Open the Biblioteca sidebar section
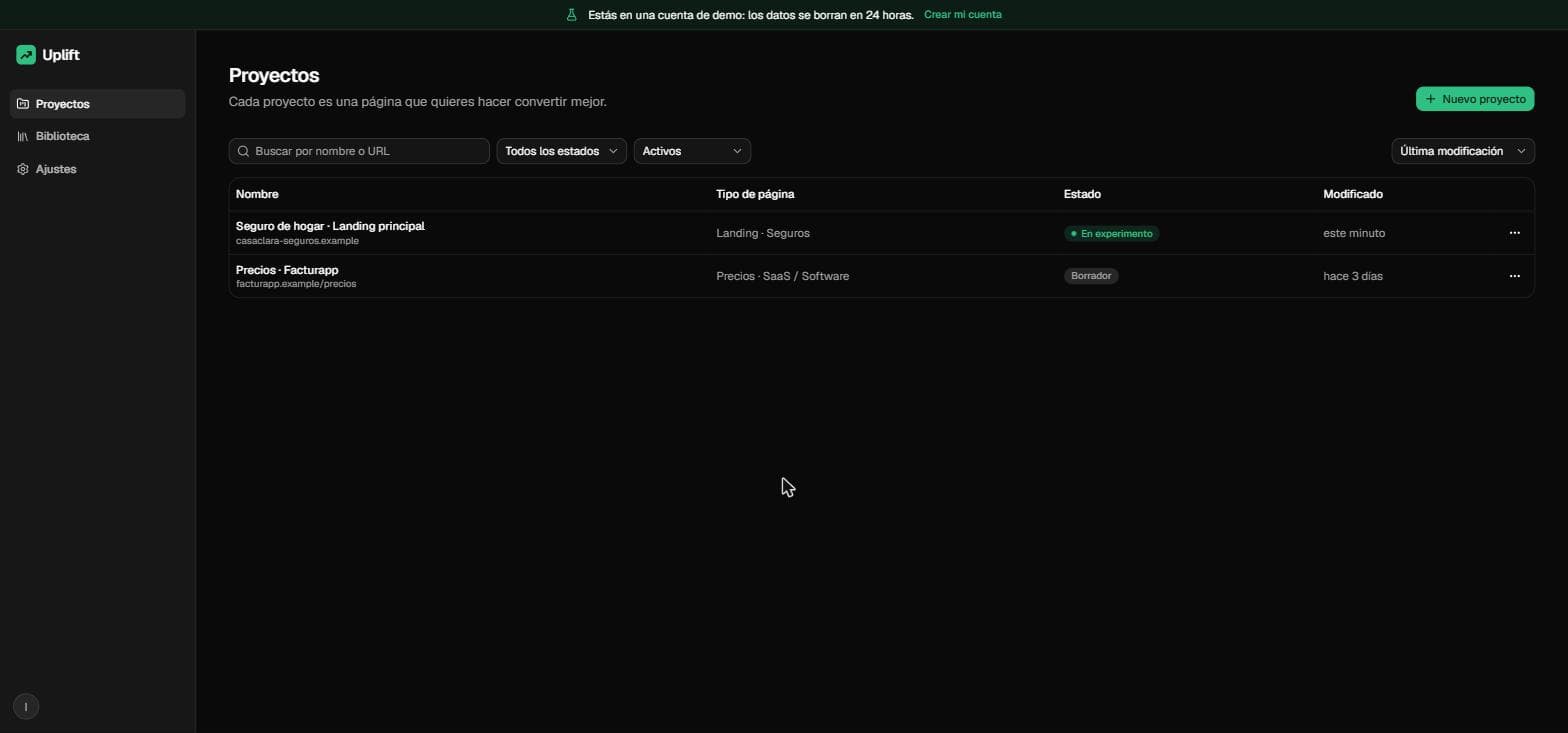The width and height of the screenshot is (1568, 733). point(98,136)
